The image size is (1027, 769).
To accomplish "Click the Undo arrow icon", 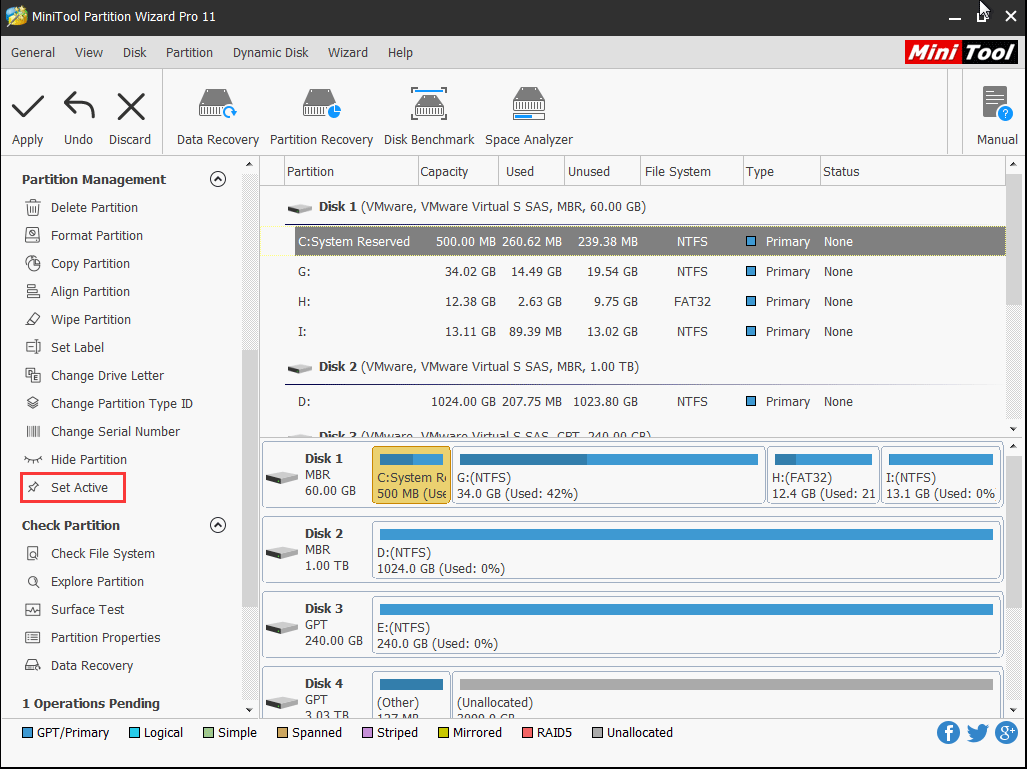I will 79,106.
